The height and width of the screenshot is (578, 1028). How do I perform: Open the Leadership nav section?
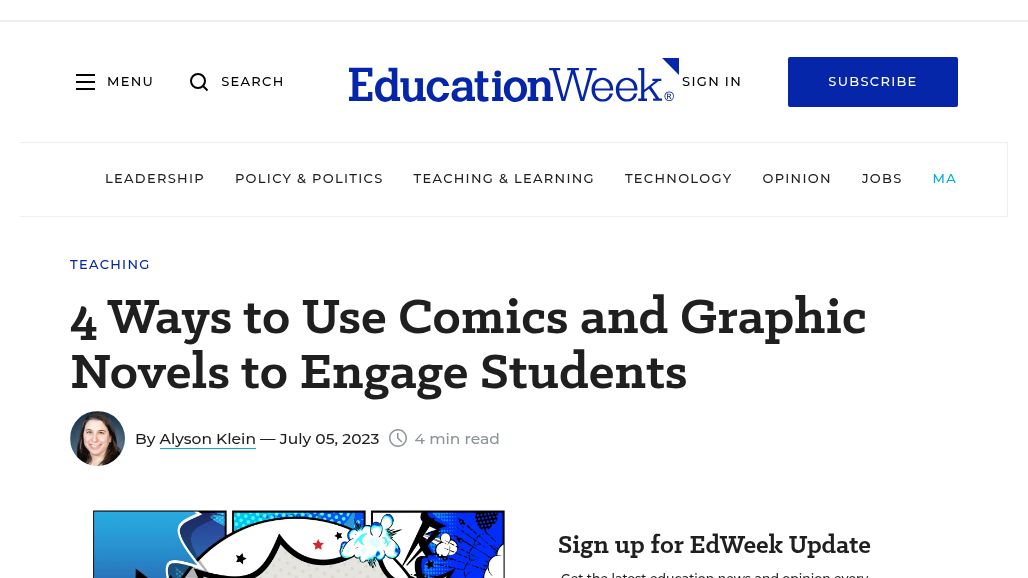[x=154, y=179]
